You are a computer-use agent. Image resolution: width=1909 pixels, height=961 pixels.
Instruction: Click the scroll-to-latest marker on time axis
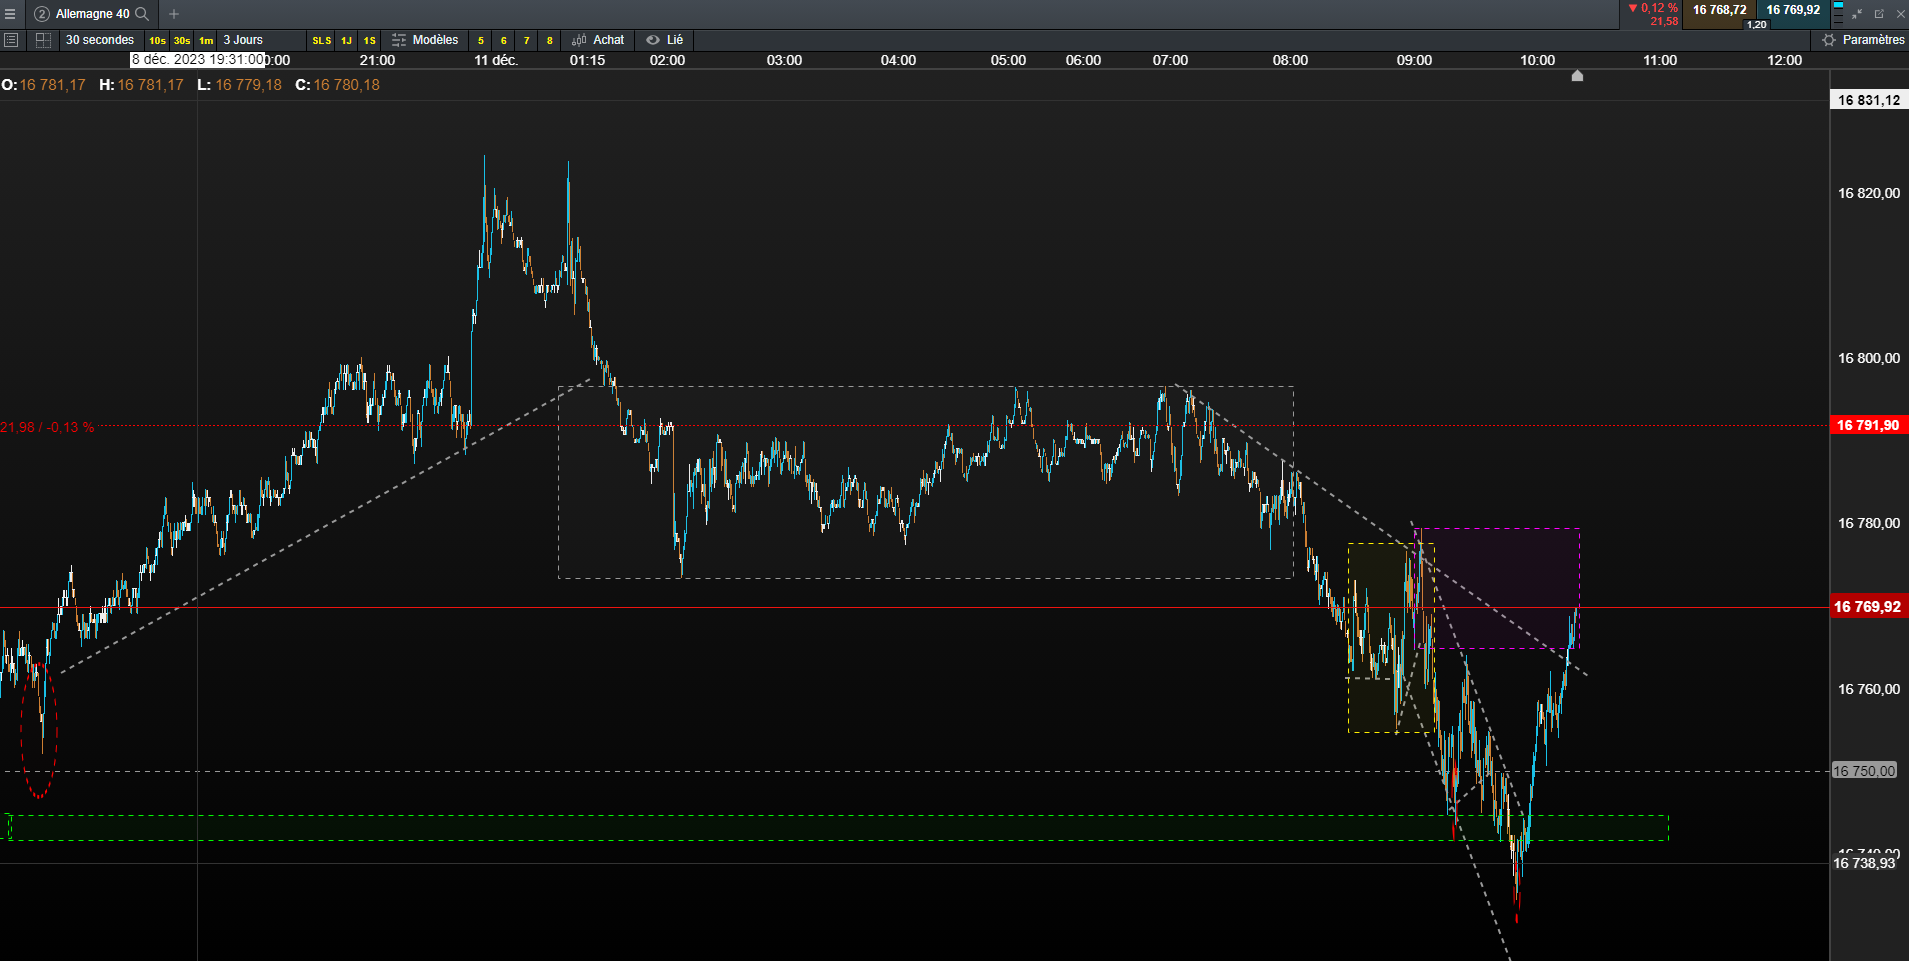1577,76
